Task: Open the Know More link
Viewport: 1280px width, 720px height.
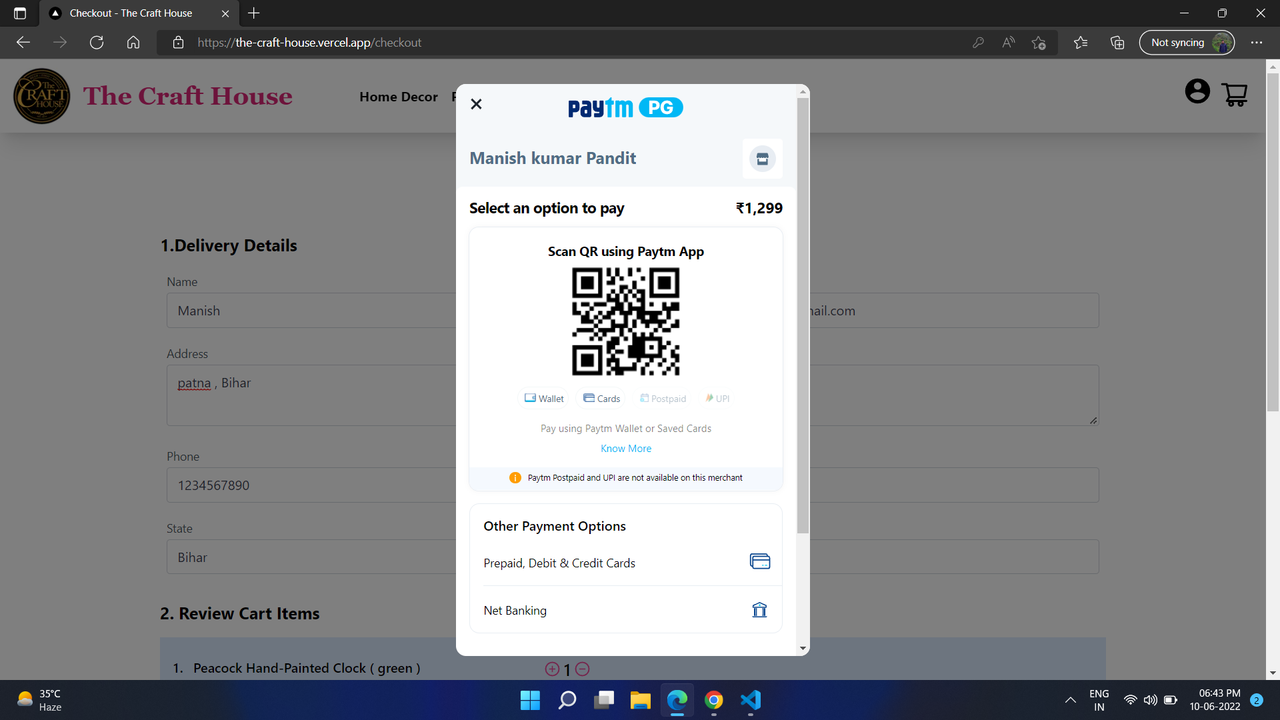Action: pos(626,449)
